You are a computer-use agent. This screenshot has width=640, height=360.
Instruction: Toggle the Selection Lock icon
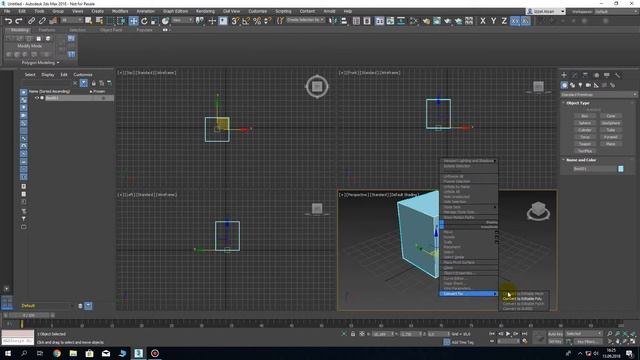tap(353, 334)
